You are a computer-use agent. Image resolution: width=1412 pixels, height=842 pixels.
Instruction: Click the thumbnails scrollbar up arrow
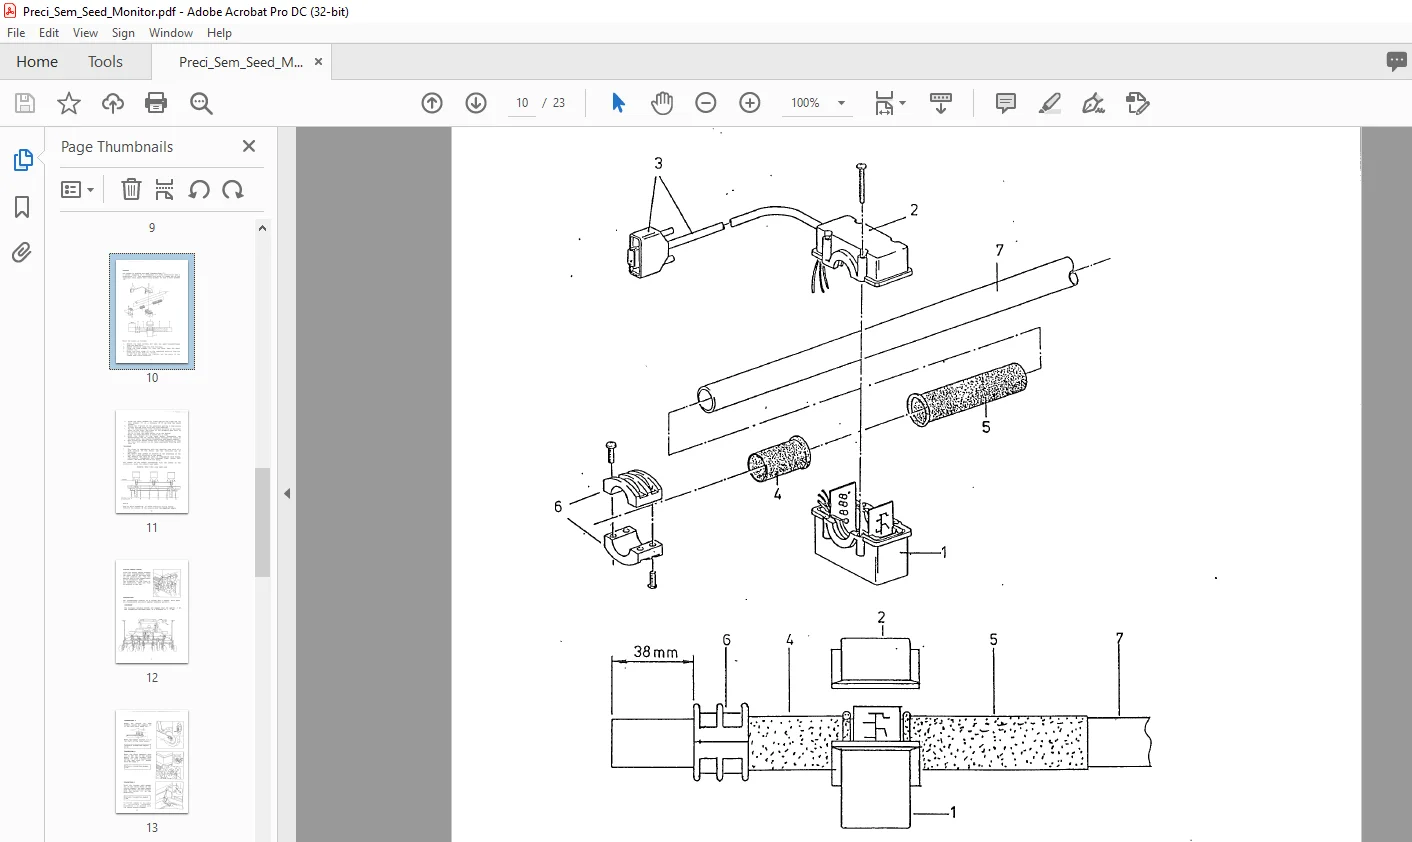[x=262, y=229]
